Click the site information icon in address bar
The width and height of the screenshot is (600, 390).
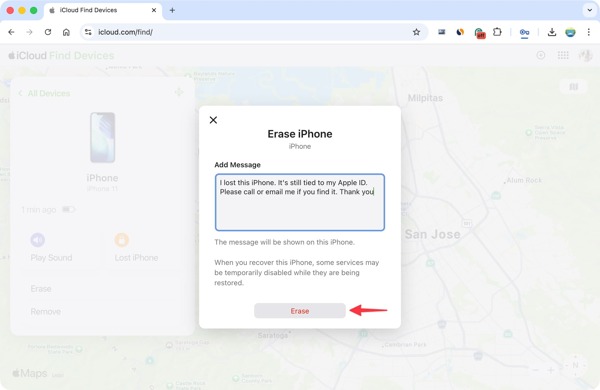[x=88, y=32]
